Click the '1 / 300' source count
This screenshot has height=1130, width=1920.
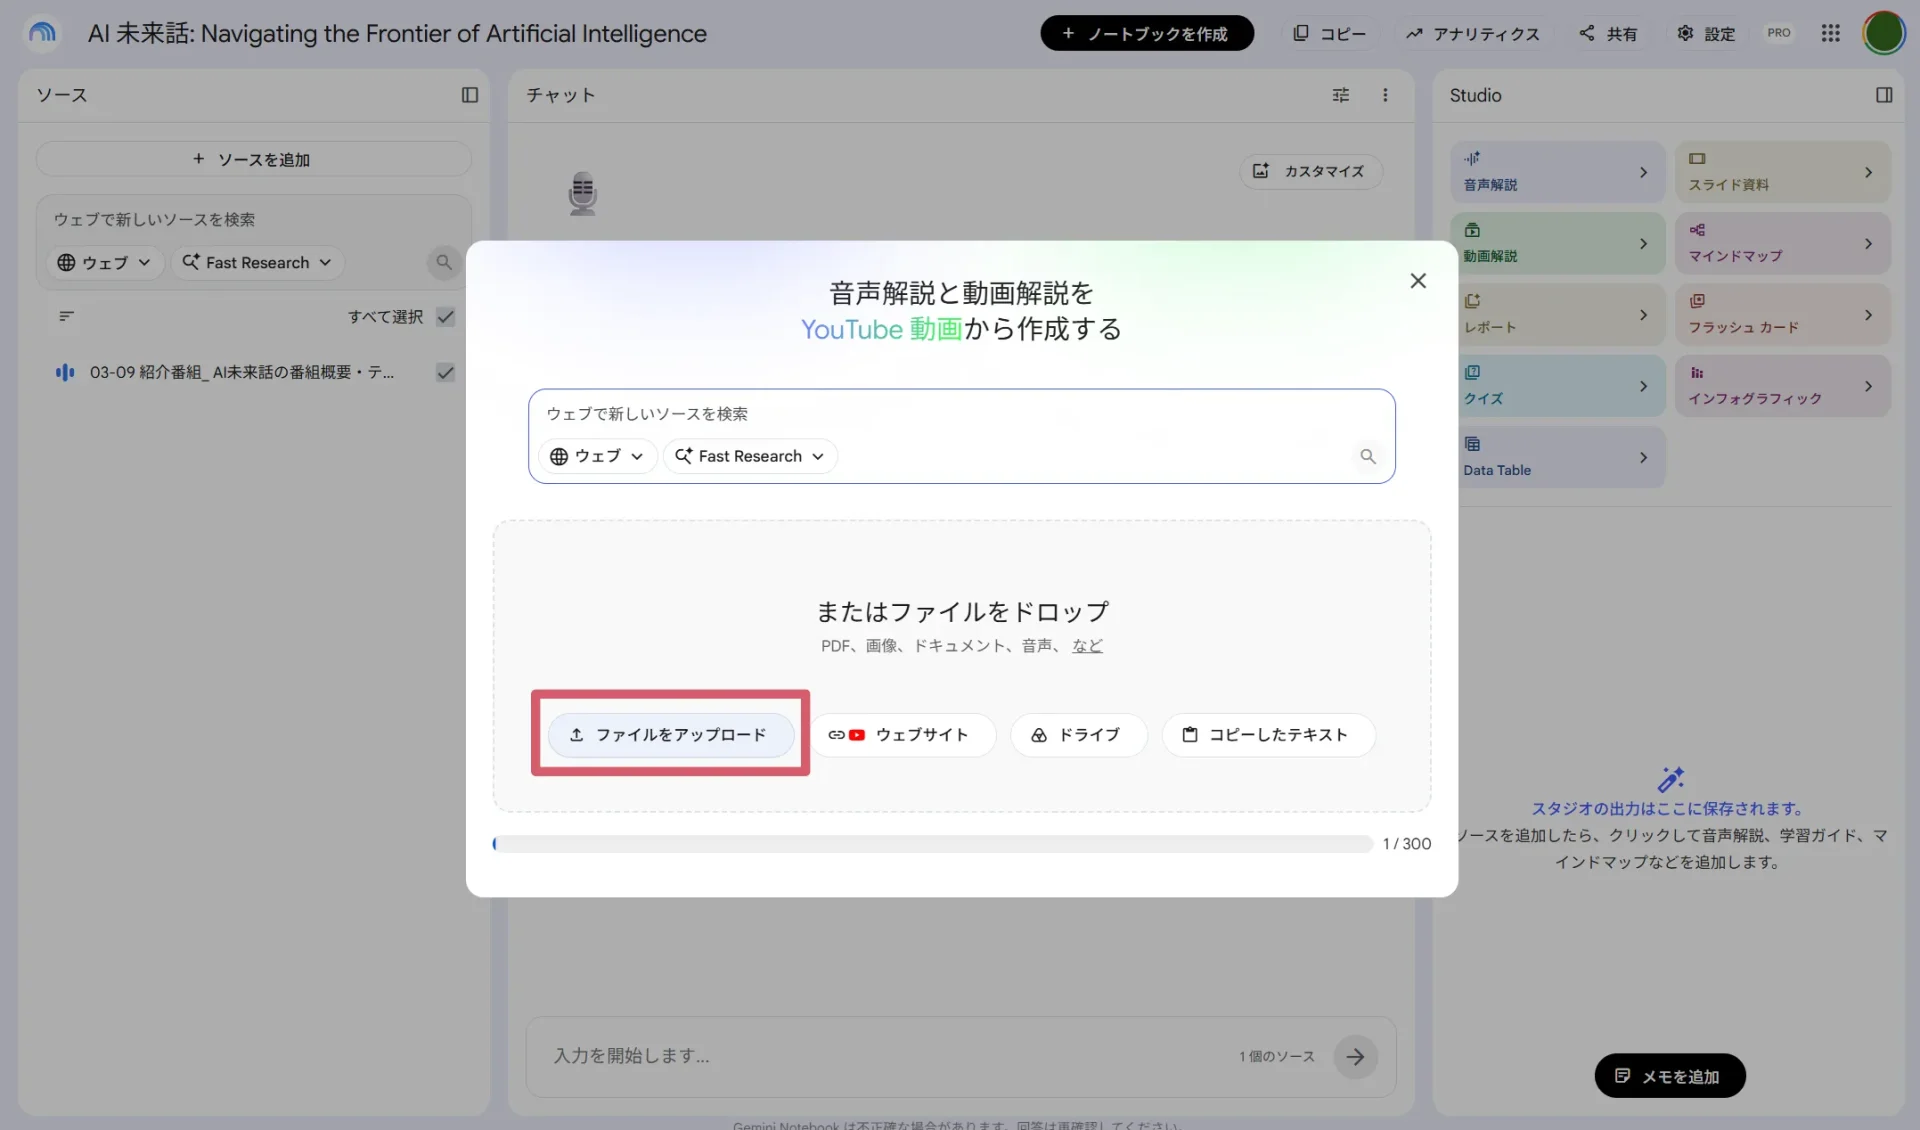pos(1407,844)
